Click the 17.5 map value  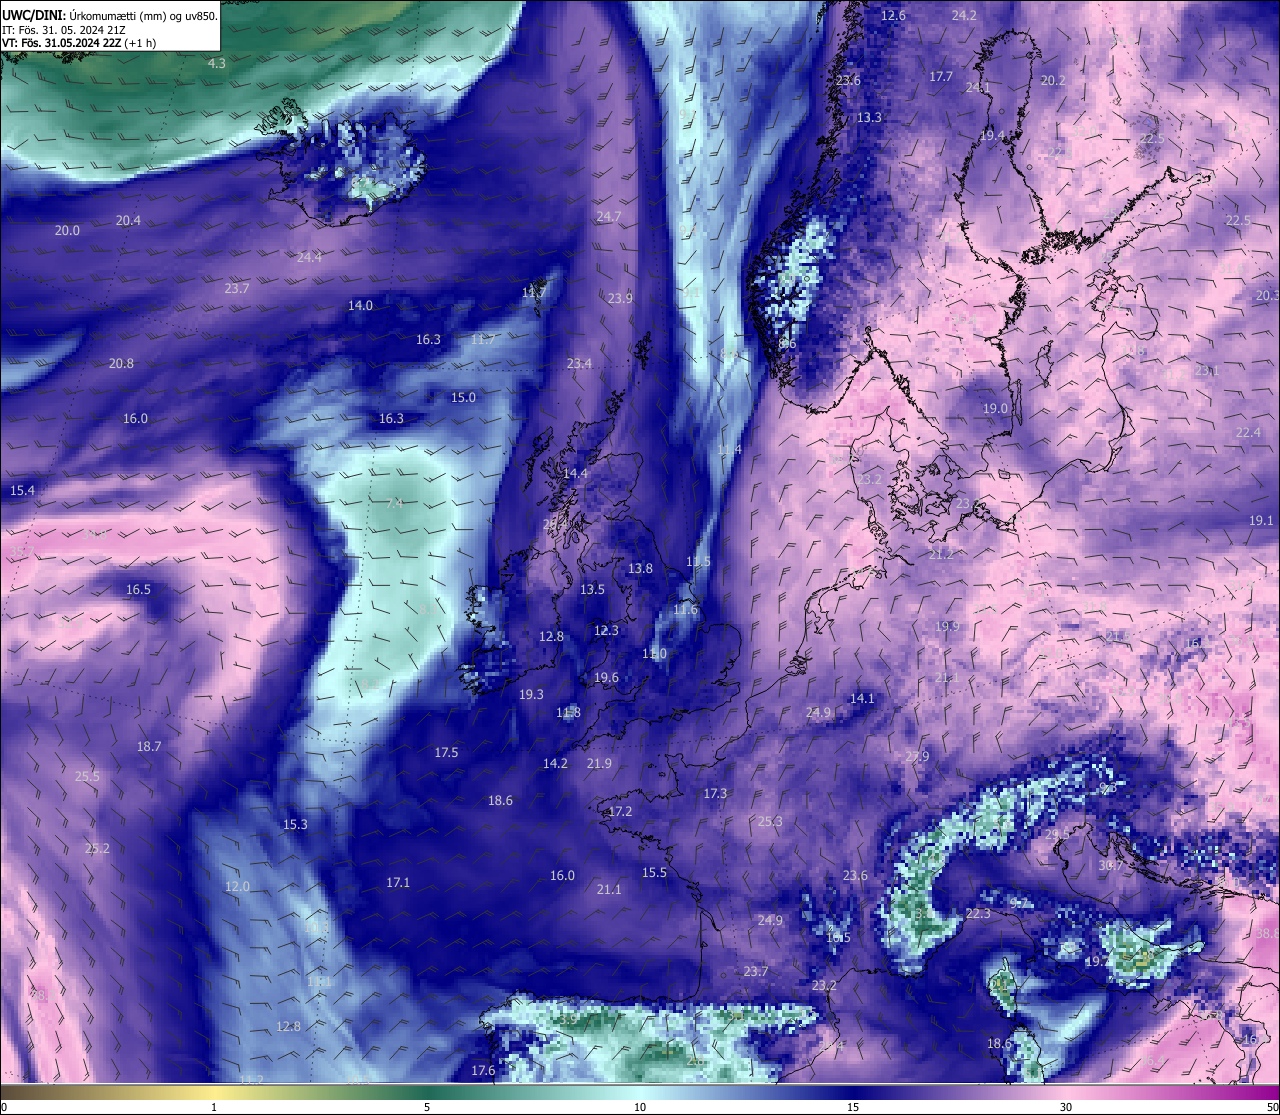(x=446, y=752)
